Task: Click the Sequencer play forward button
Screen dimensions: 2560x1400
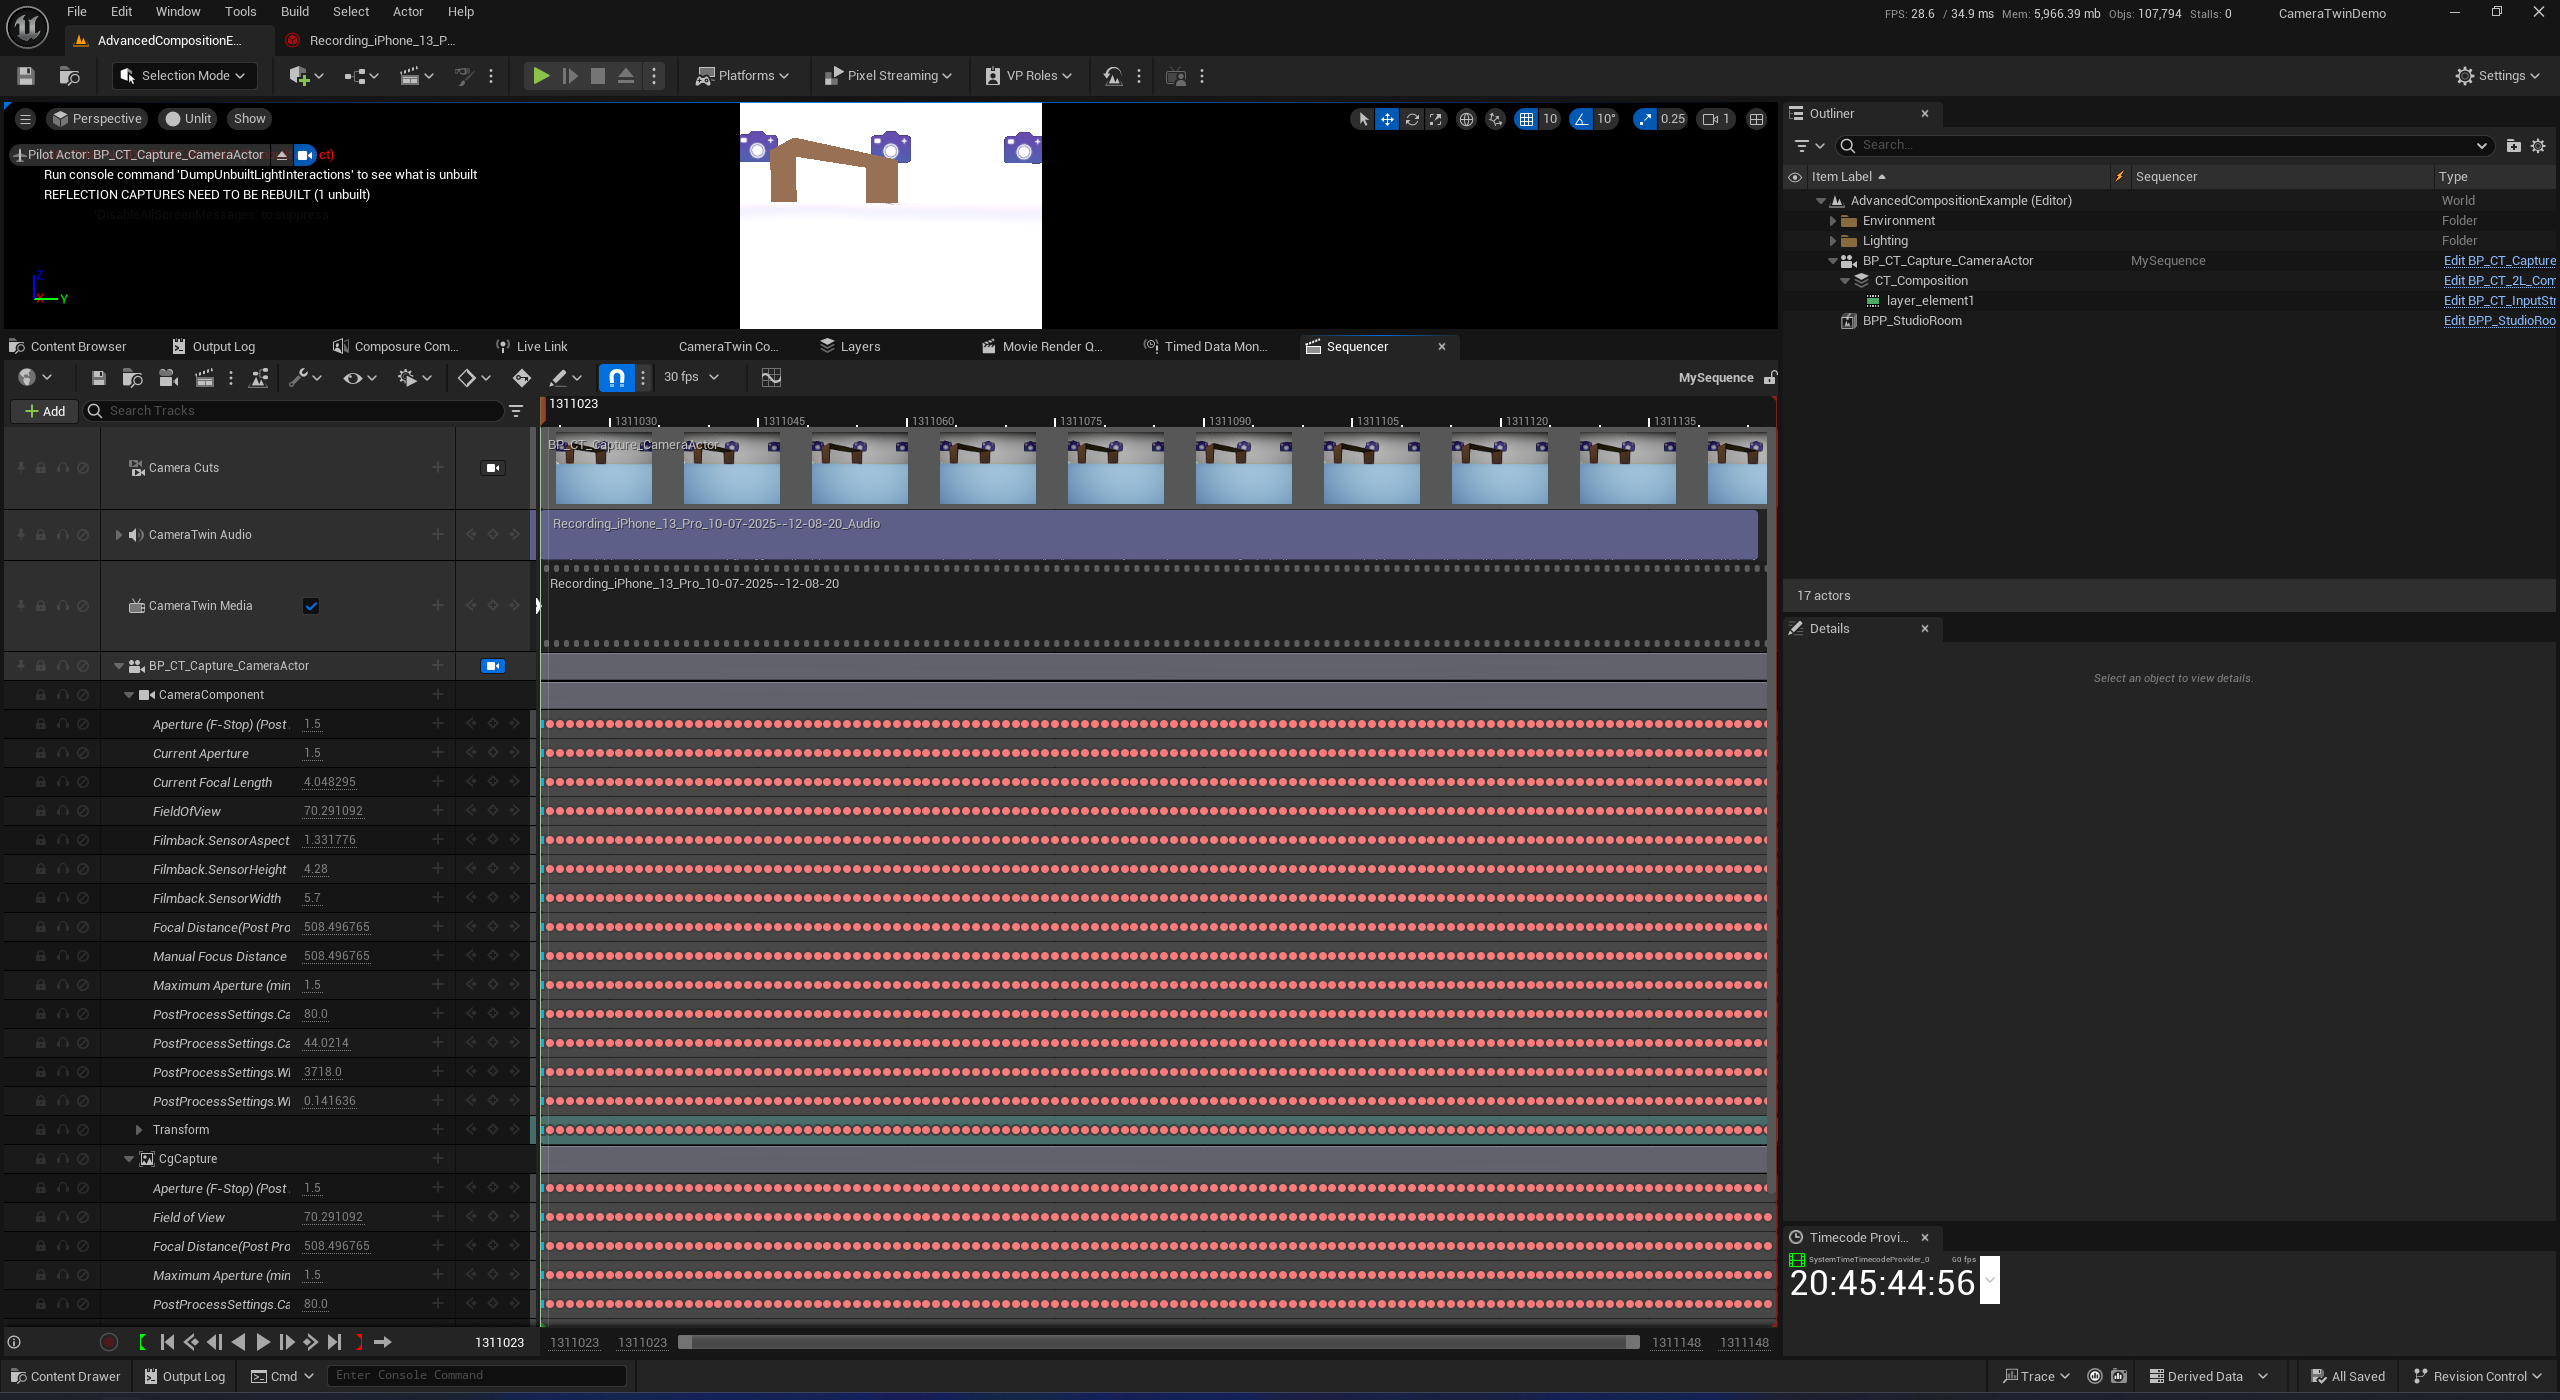Action: (x=263, y=1343)
